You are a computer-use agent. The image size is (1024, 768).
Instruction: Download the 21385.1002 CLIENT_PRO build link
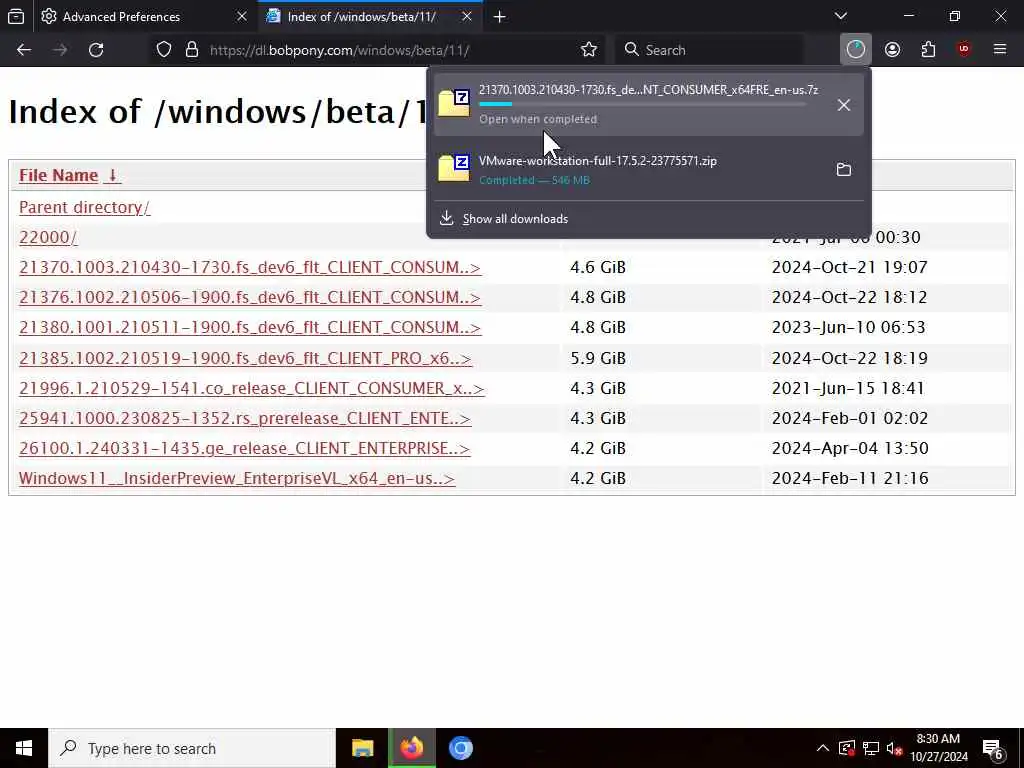(245, 358)
